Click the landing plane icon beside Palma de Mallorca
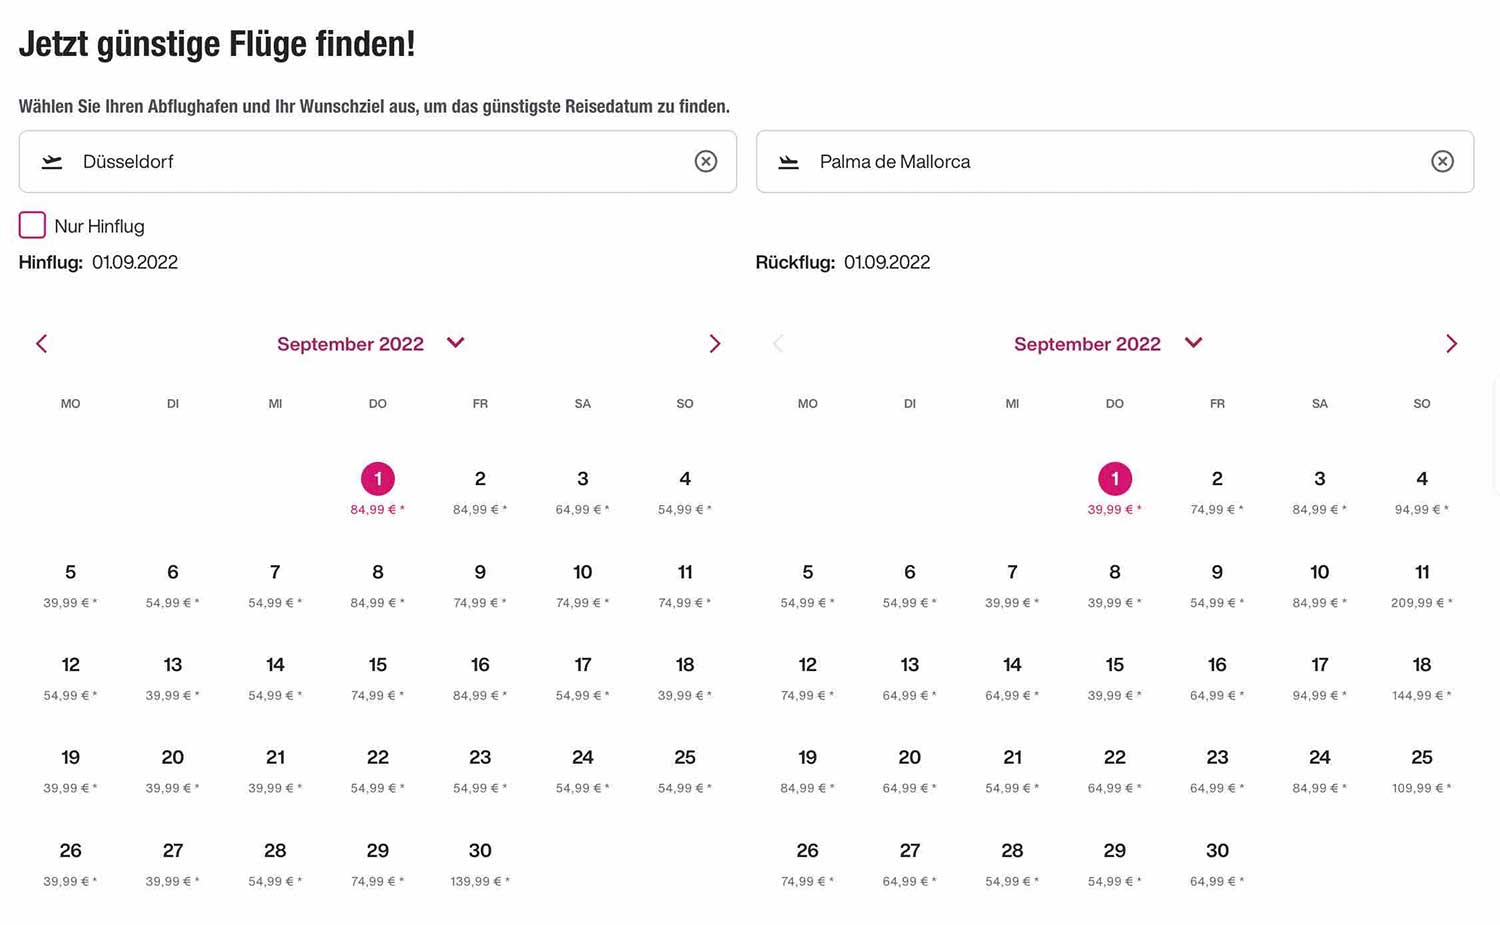Screen dimensions: 1500x925 (789, 162)
